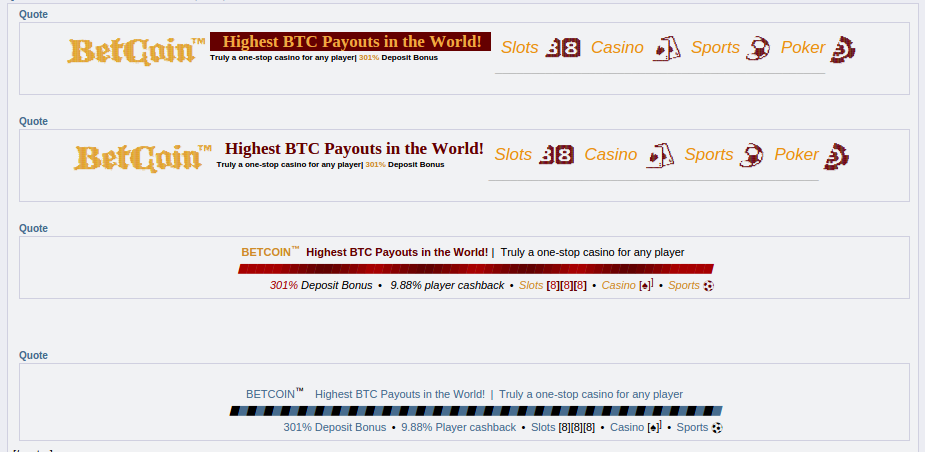Click the playing cards icon in the plain-headline banner

pyautogui.click(x=661, y=155)
